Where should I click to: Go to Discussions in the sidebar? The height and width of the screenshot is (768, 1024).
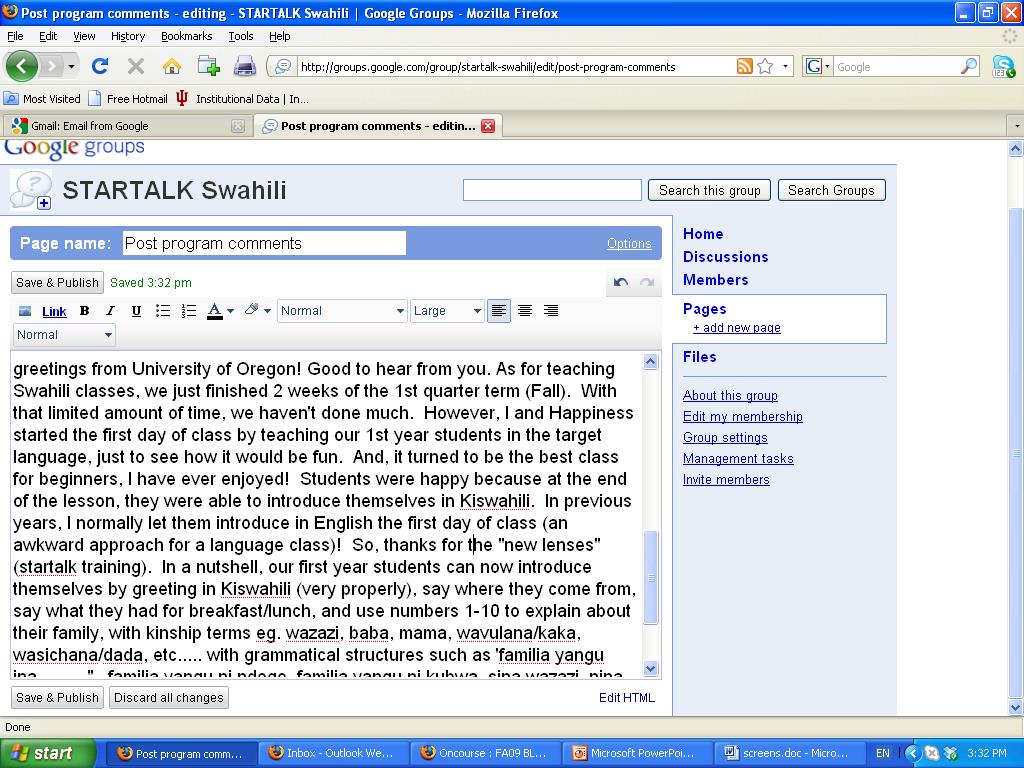point(725,257)
